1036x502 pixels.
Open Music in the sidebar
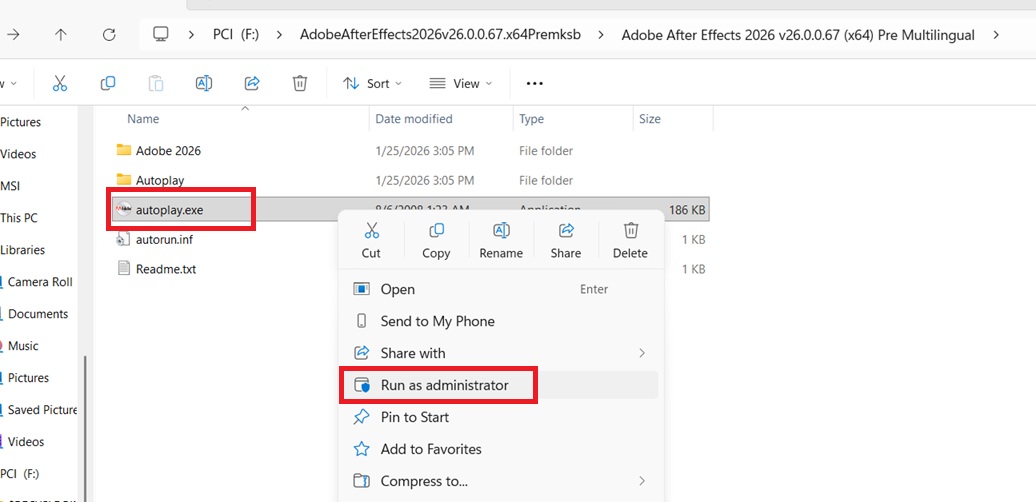click(x=23, y=345)
